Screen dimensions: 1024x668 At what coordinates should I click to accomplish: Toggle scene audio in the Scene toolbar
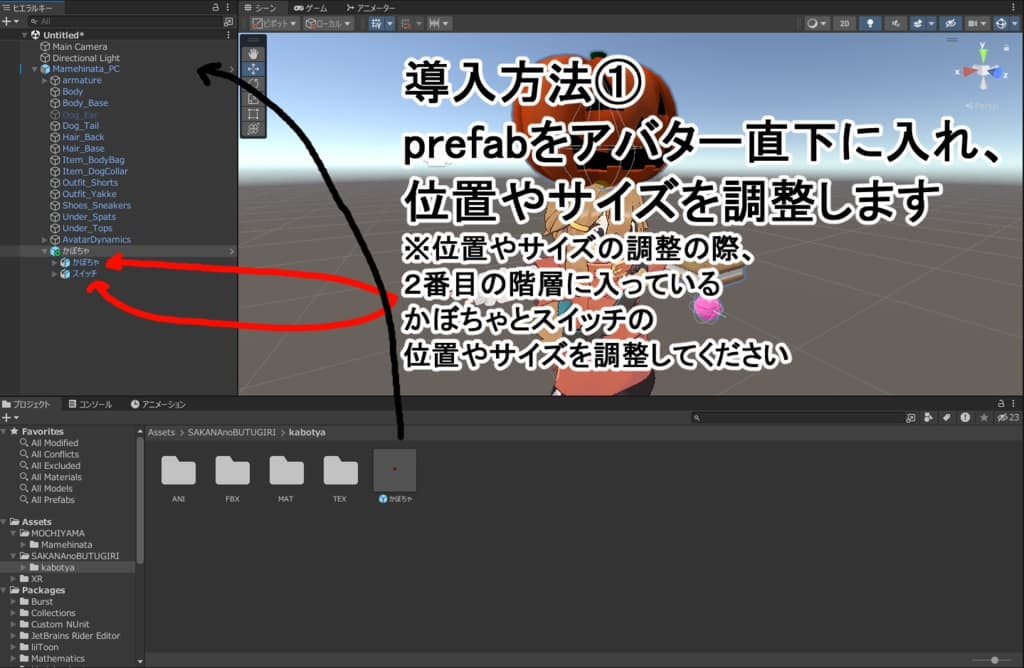pyautogui.click(x=896, y=24)
